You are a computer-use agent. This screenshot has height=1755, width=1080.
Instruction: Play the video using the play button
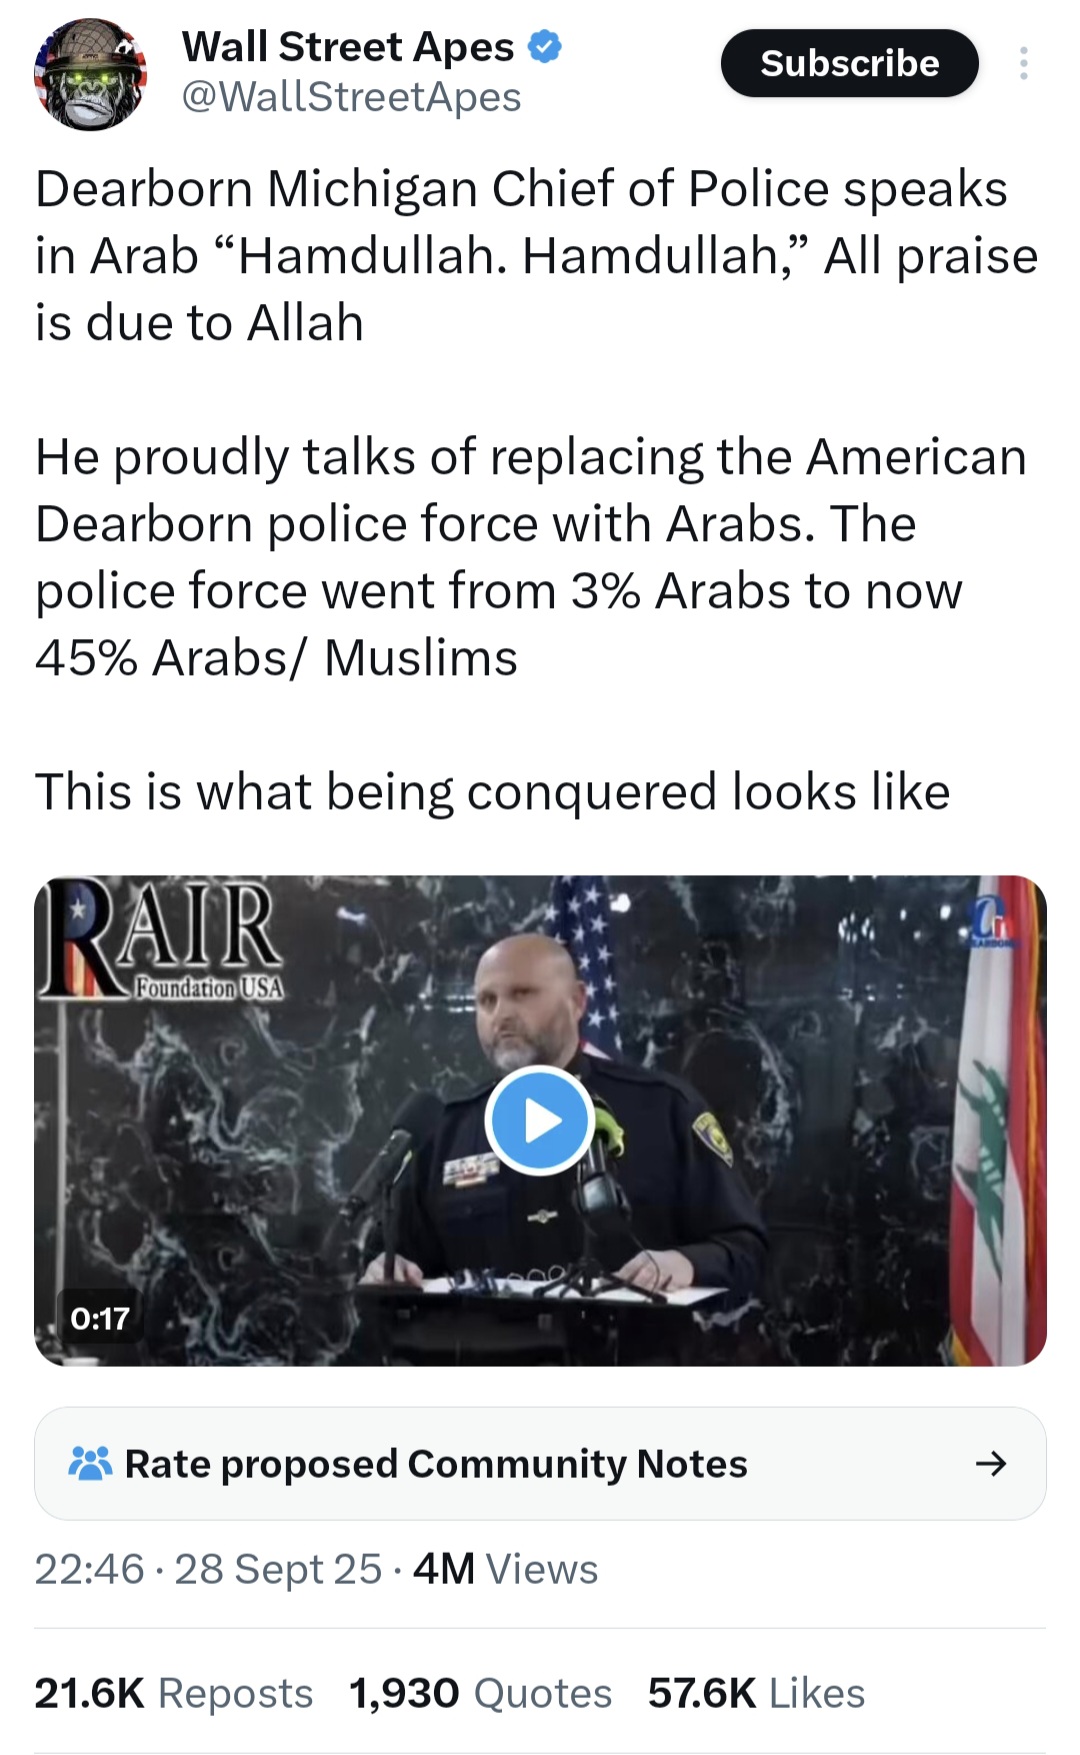540,1120
